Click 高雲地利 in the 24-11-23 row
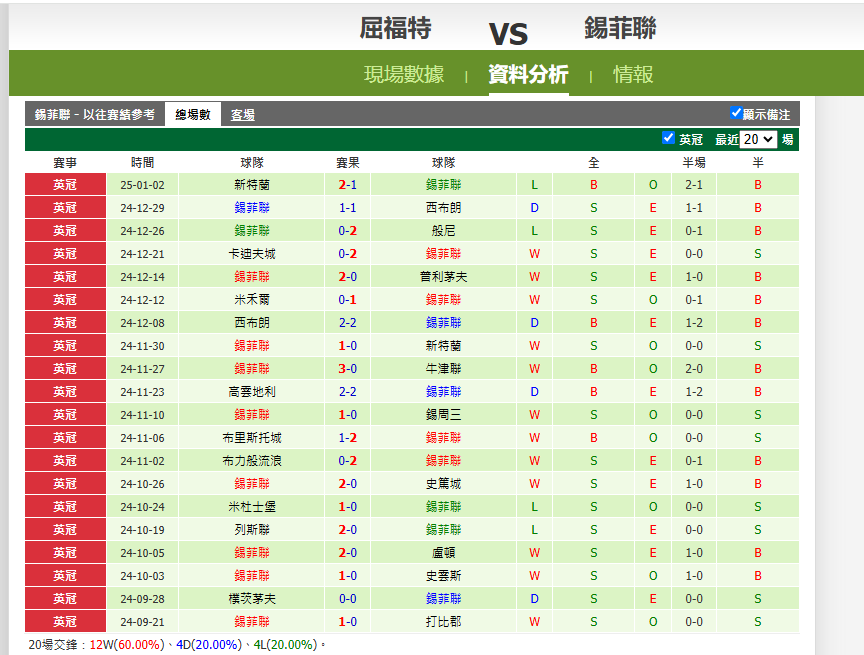 (252, 392)
